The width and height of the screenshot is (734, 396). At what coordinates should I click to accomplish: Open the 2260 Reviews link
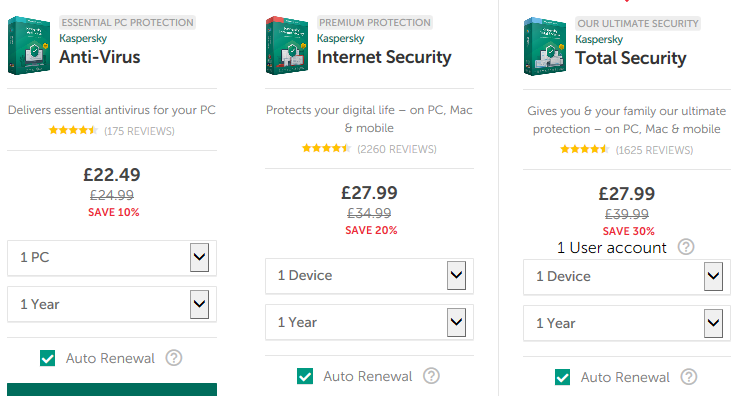(396, 149)
